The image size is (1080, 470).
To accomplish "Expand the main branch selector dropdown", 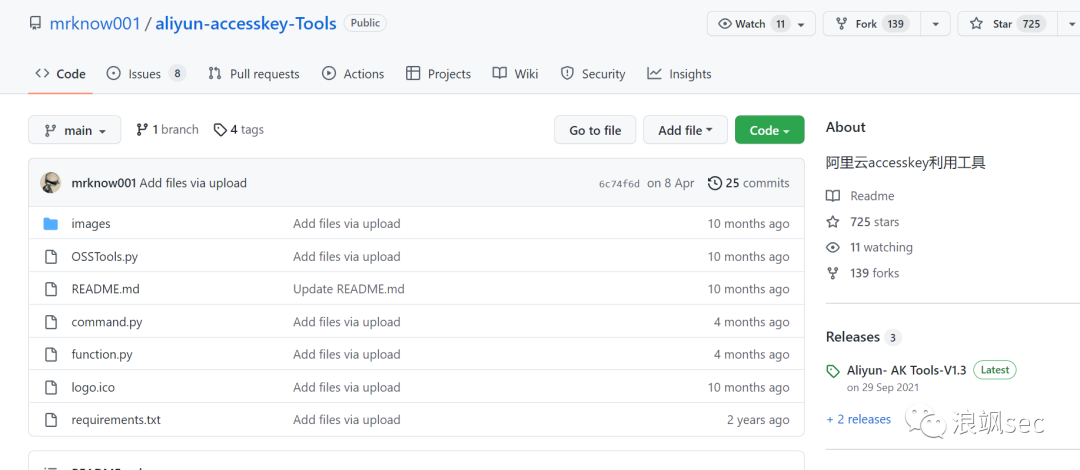I will click(x=74, y=130).
